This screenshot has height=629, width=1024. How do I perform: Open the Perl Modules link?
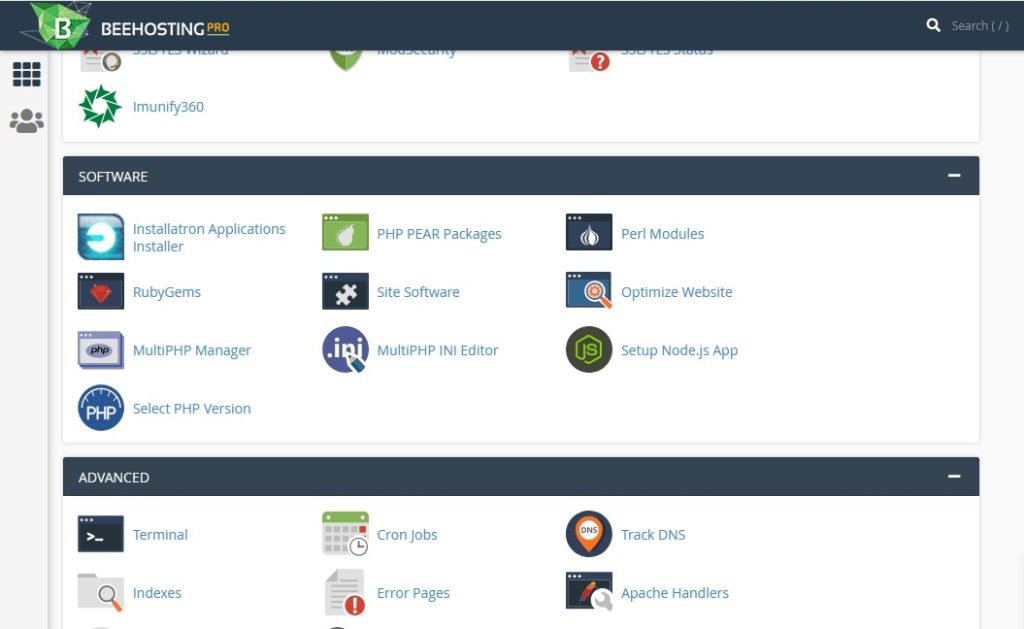click(x=662, y=233)
